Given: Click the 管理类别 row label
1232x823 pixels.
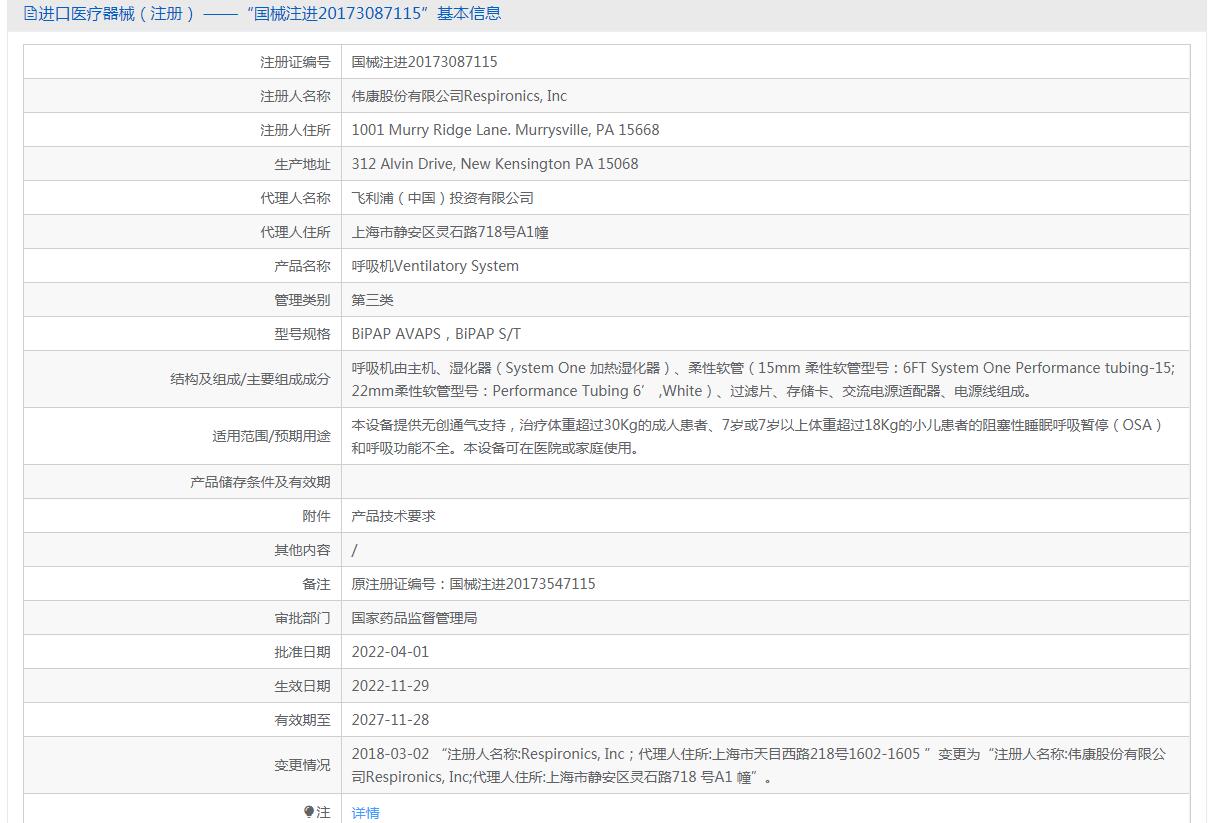Looking at the screenshot, I should tap(302, 300).
